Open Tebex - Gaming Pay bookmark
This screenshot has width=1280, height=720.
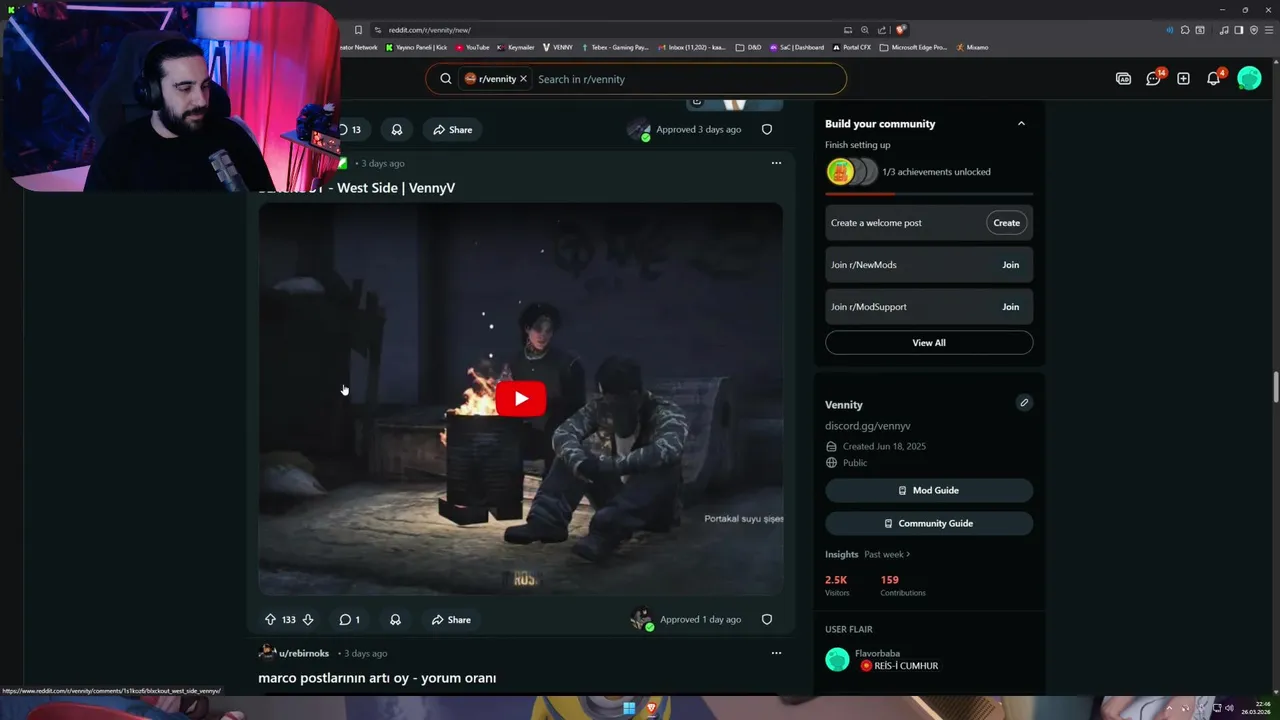click(x=615, y=47)
